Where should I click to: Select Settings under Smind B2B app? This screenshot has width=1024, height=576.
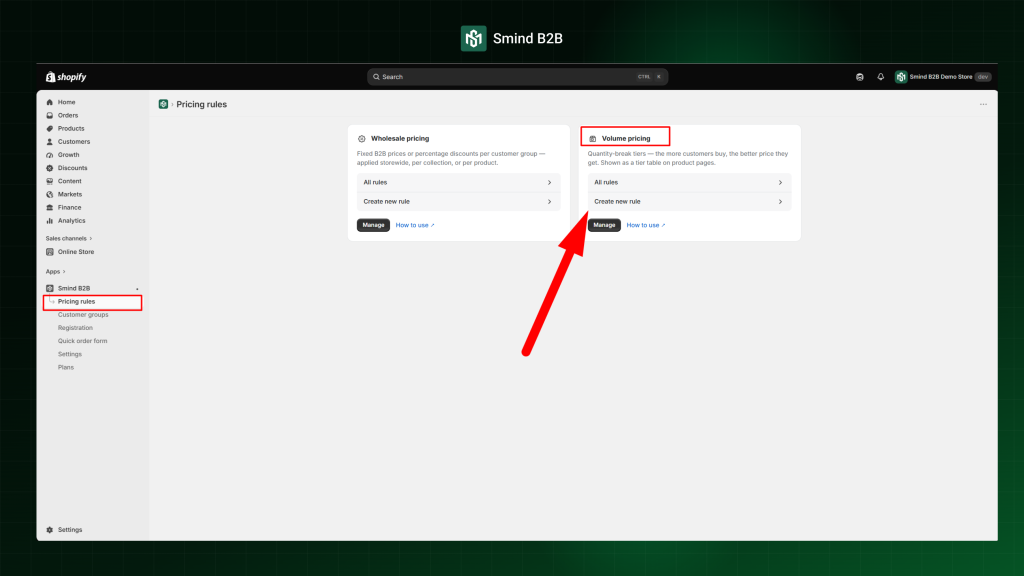(70, 354)
